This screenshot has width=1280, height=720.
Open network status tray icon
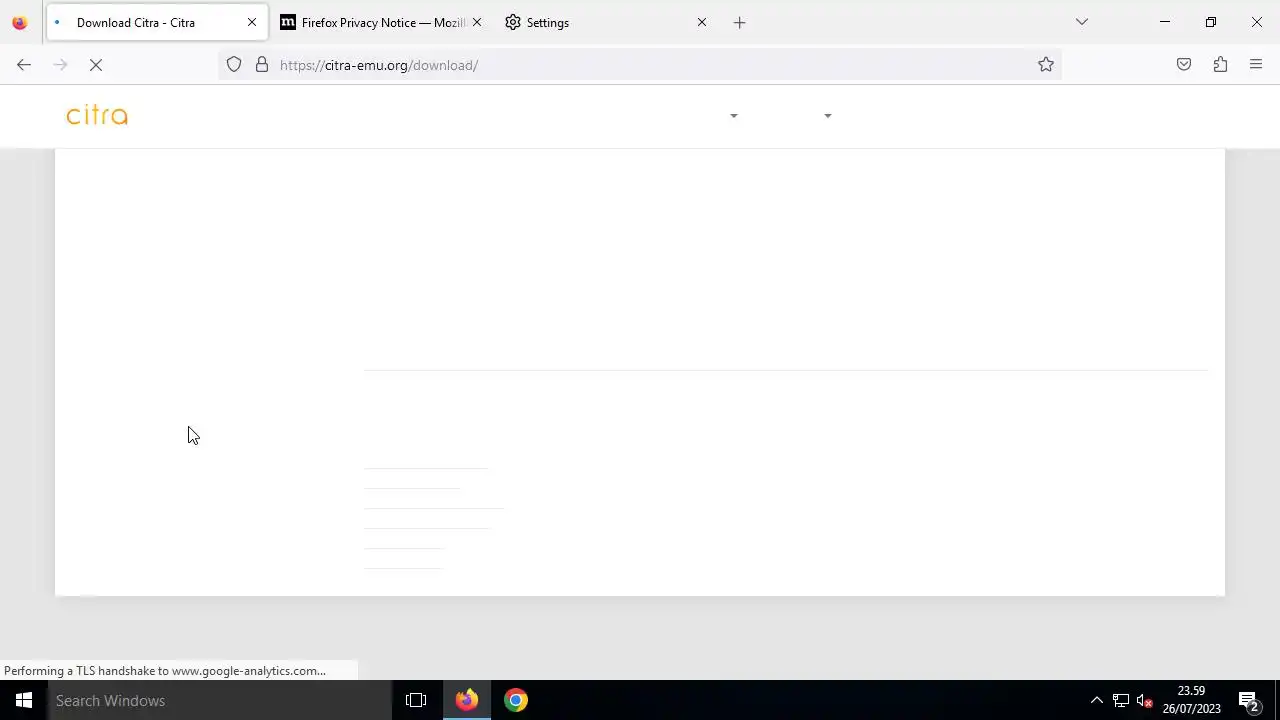(x=1121, y=700)
